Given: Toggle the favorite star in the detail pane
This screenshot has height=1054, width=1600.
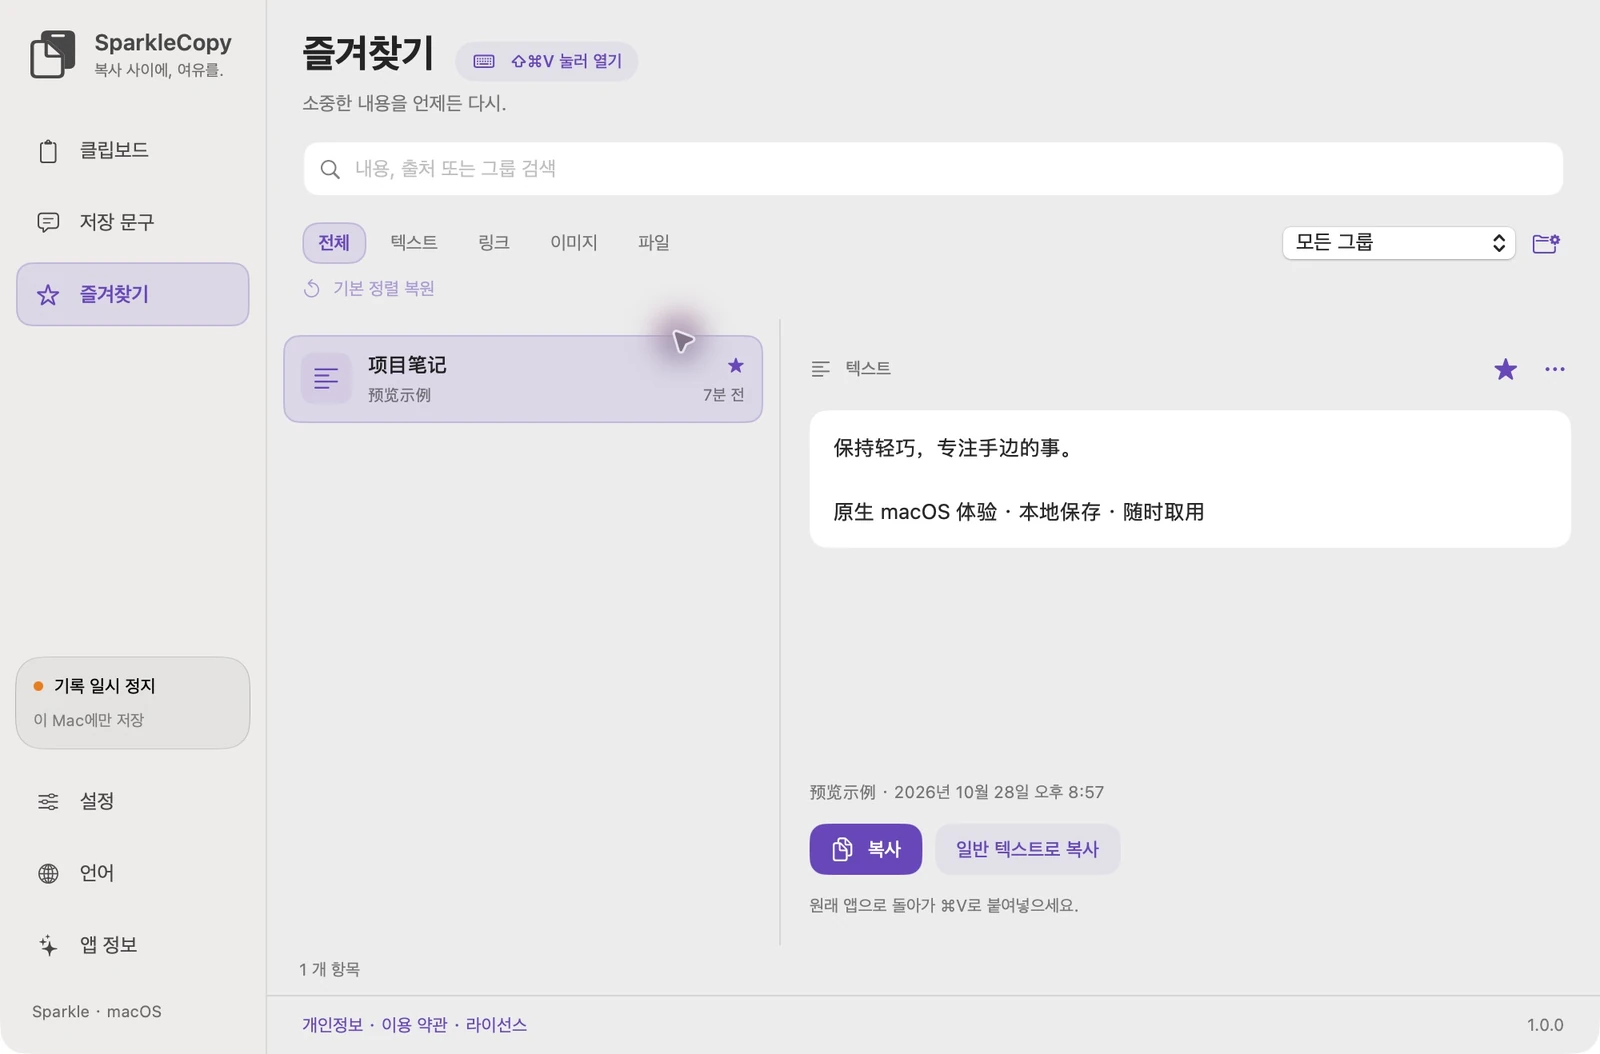Looking at the screenshot, I should tap(1505, 370).
